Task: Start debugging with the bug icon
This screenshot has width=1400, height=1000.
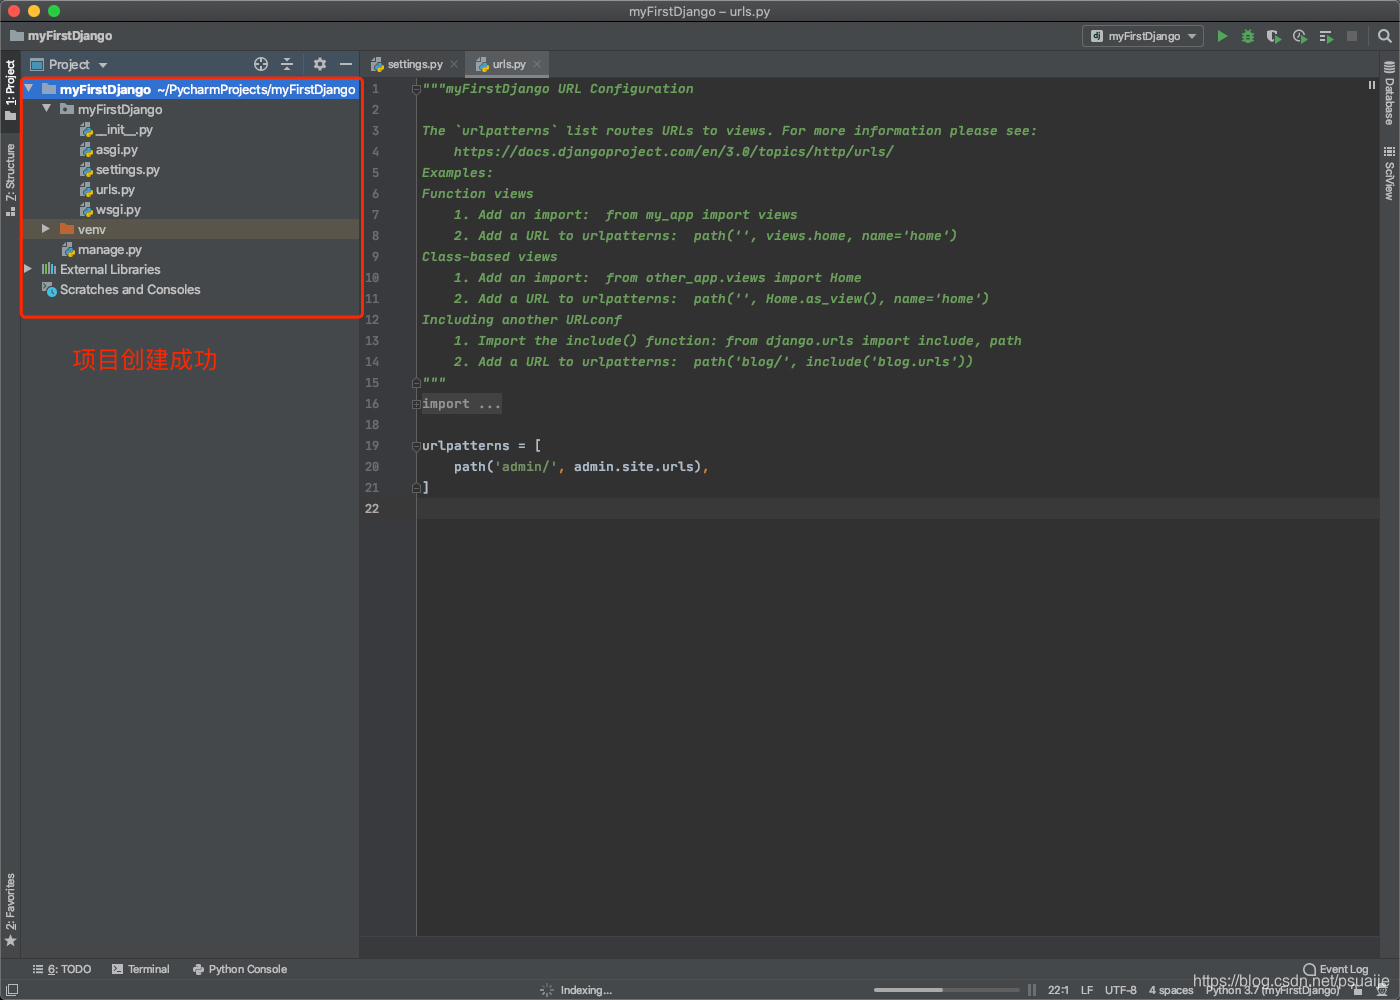Action: 1248,36
